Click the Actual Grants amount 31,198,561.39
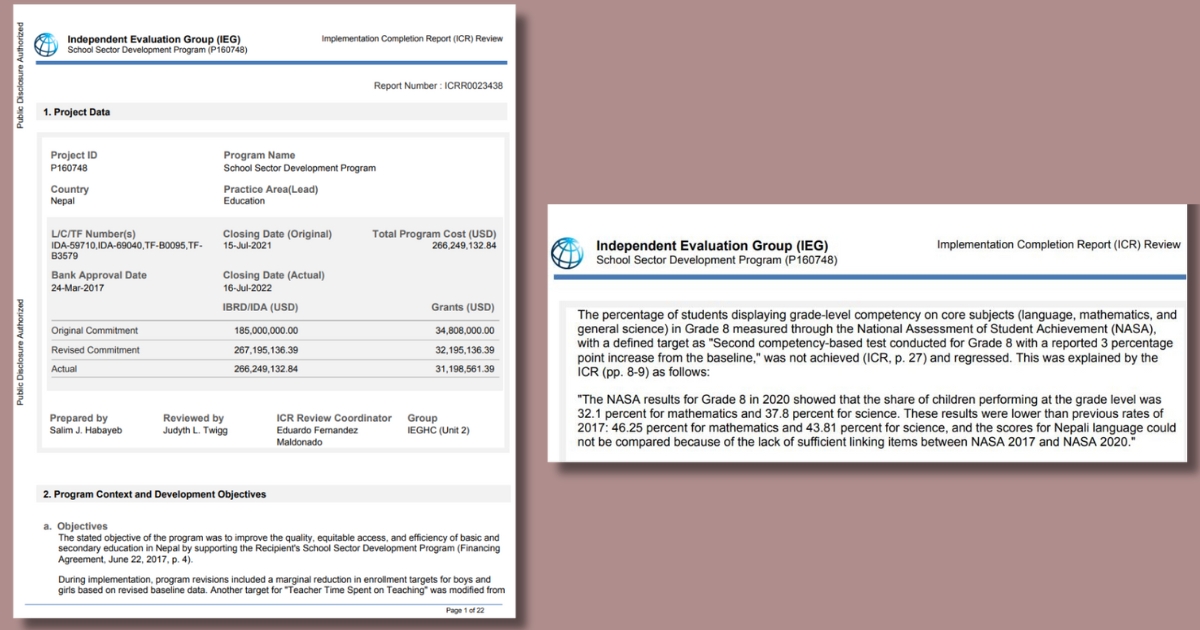1200x630 pixels. (461, 370)
